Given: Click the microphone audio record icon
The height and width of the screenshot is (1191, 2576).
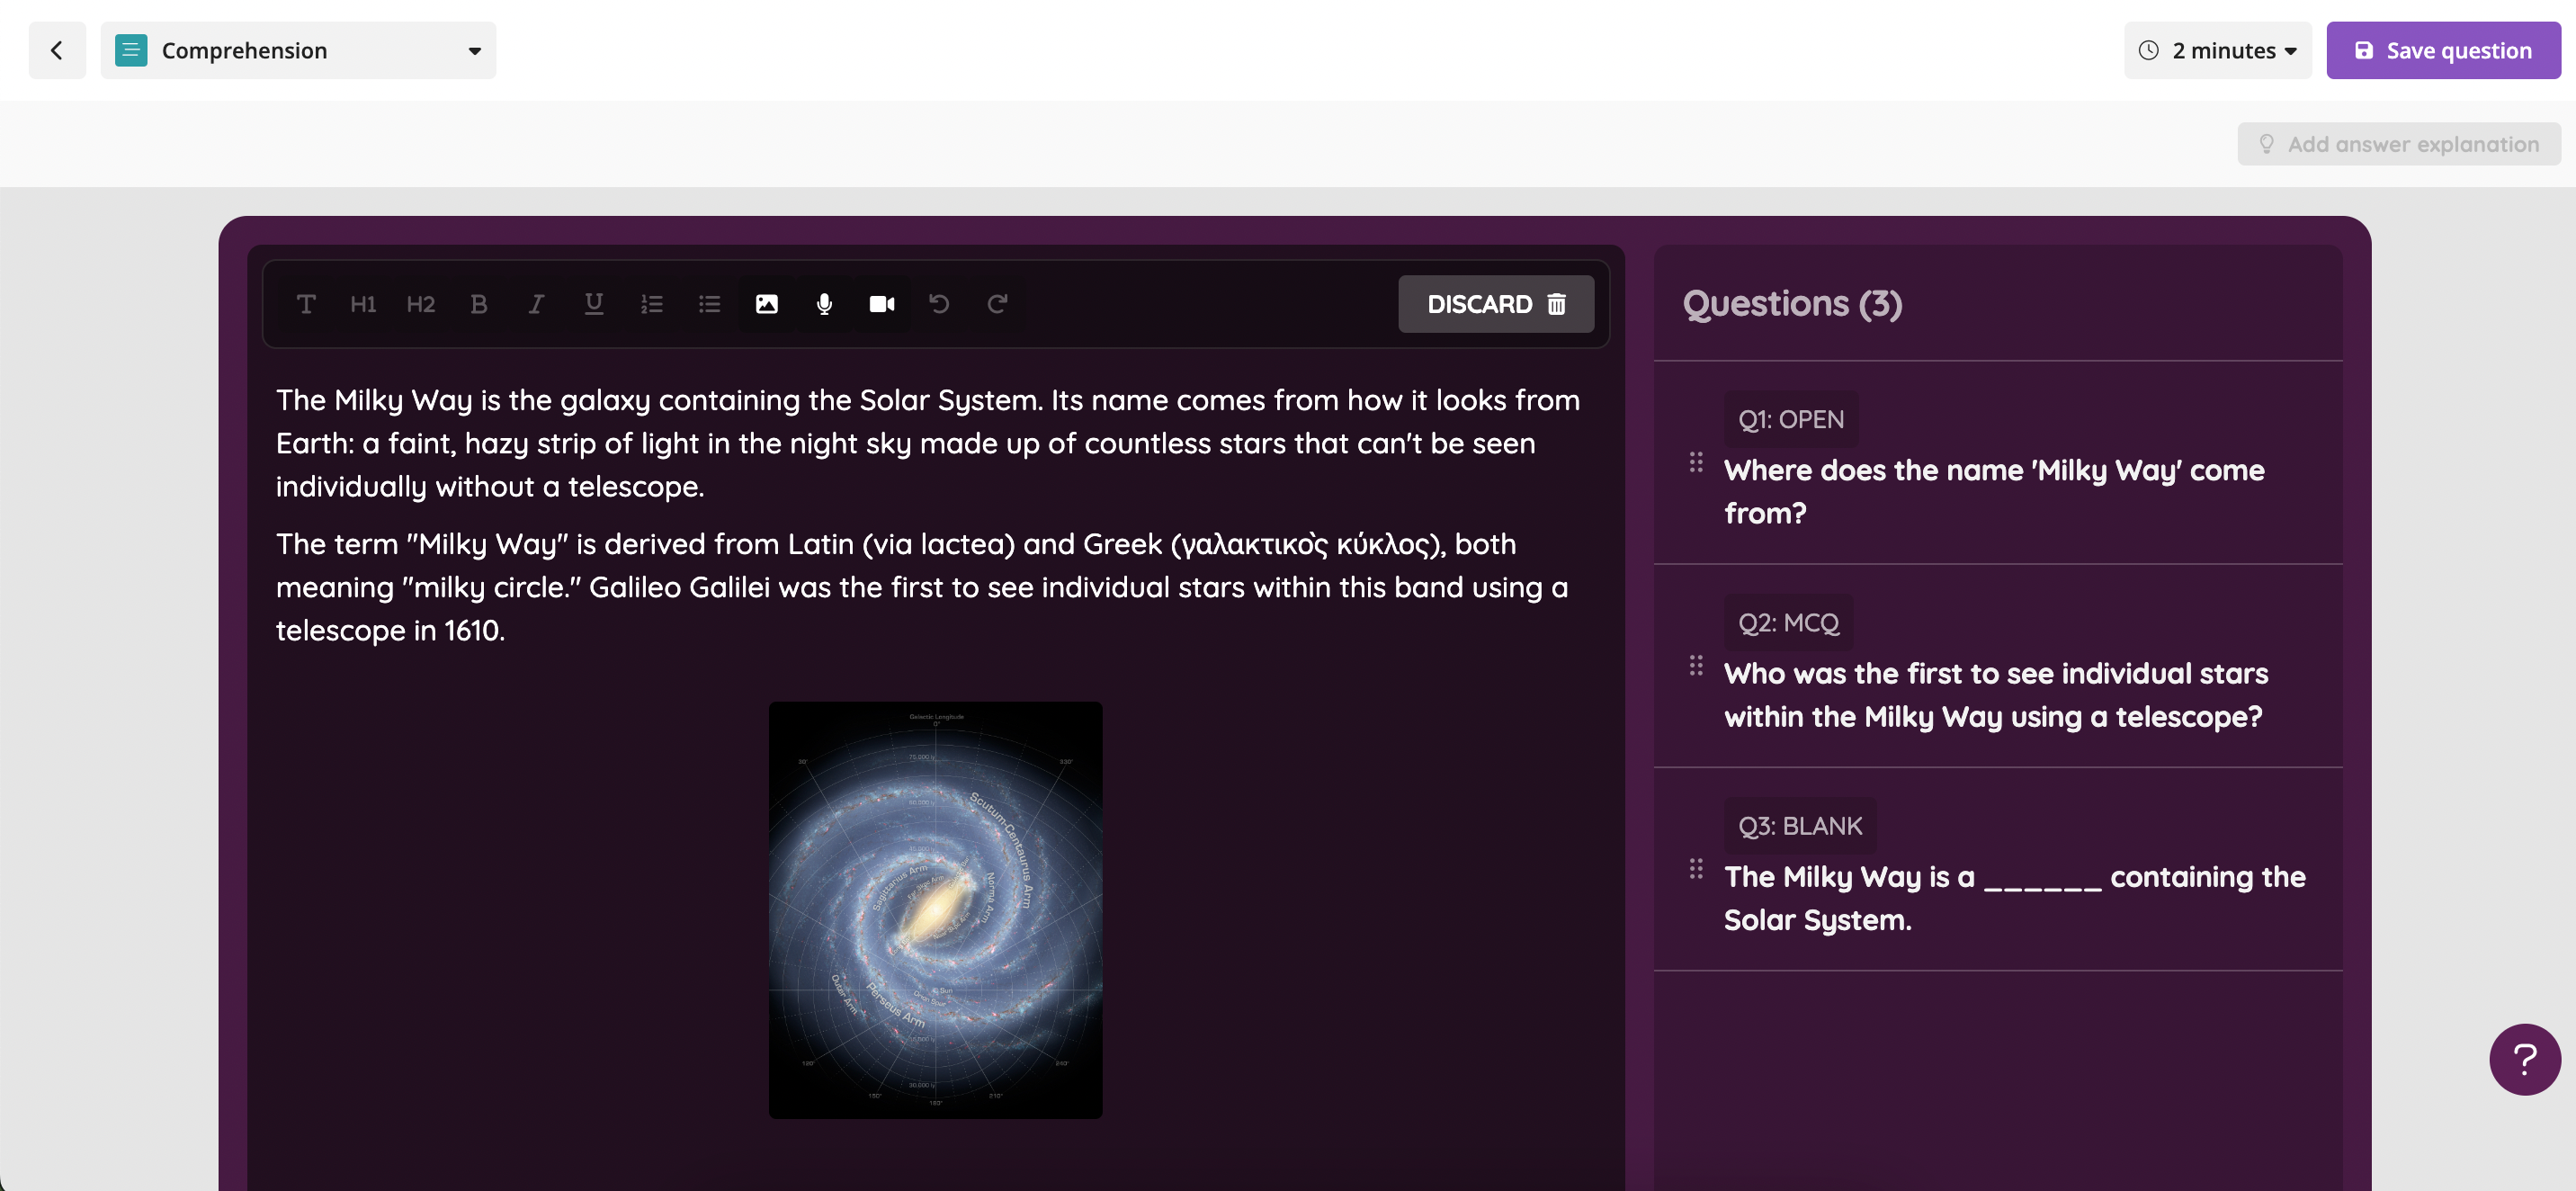Looking at the screenshot, I should (x=824, y=304).
